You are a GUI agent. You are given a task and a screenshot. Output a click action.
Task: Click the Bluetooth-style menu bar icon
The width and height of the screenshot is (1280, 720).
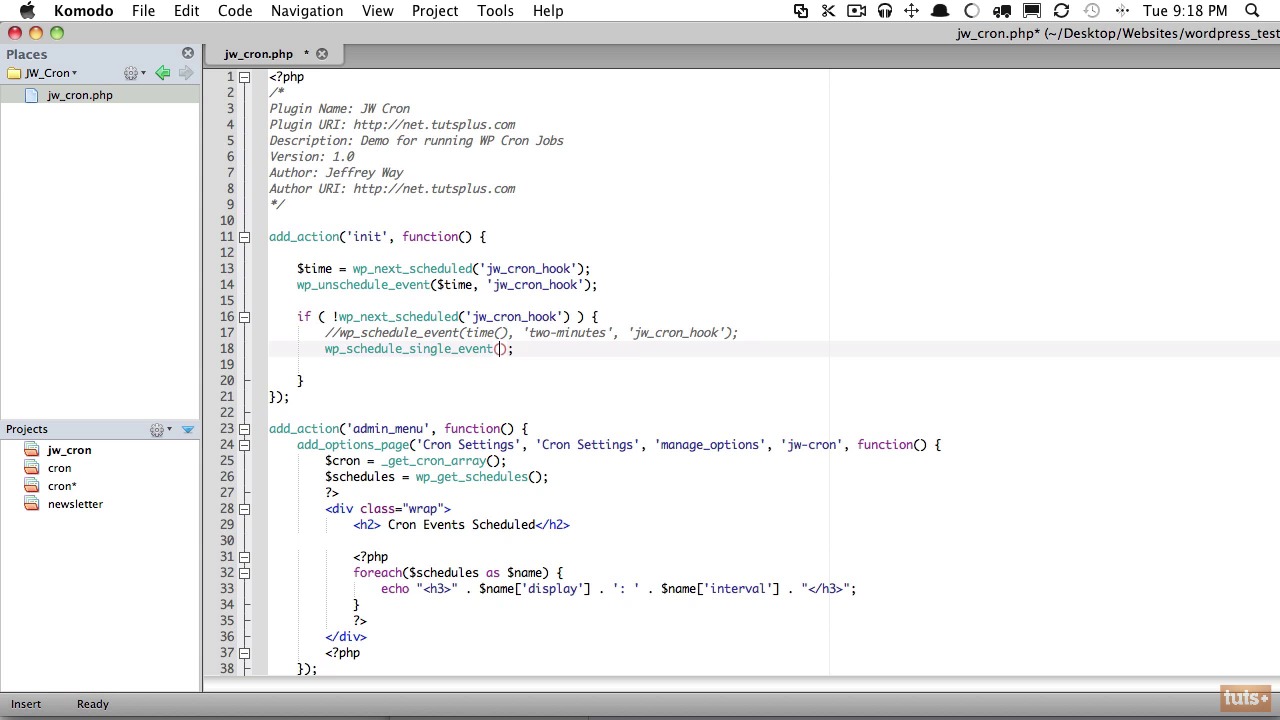1122,11
